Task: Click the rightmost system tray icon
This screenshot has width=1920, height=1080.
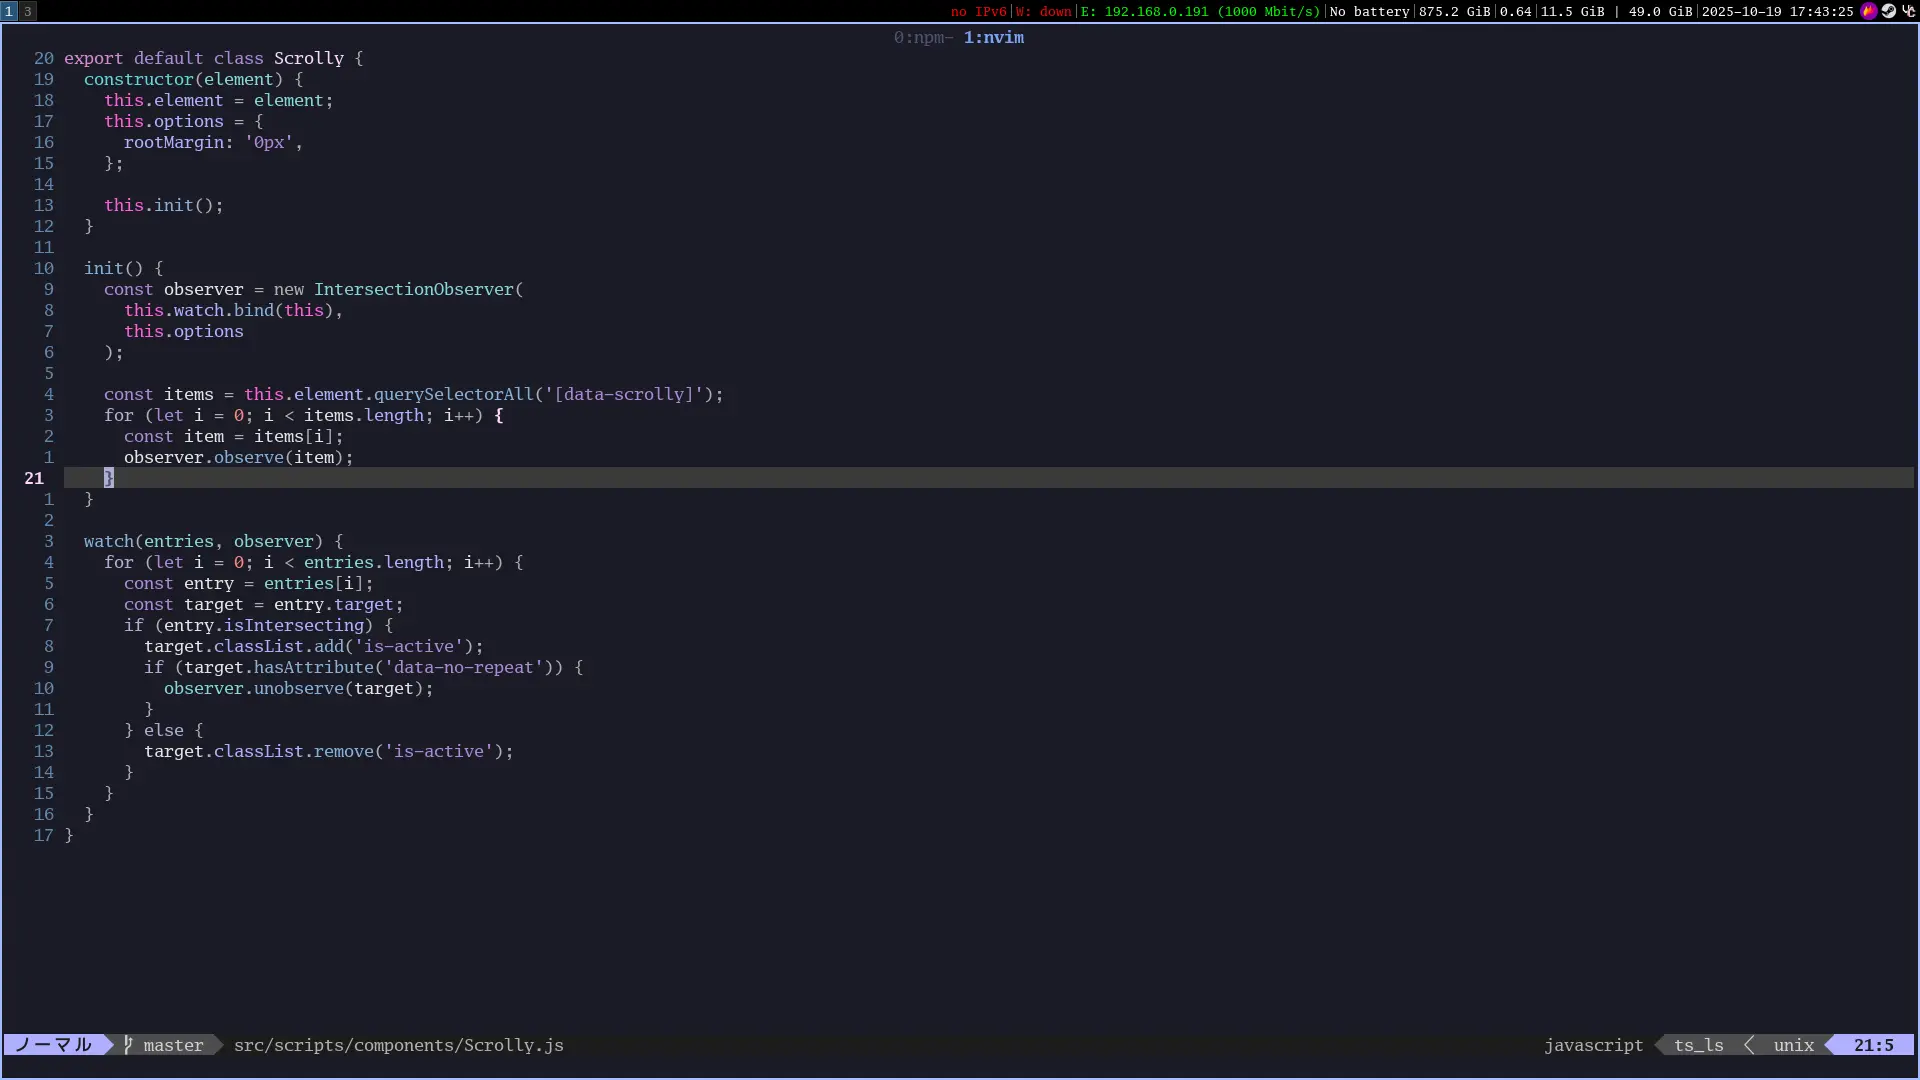Action: point(1908,11)
